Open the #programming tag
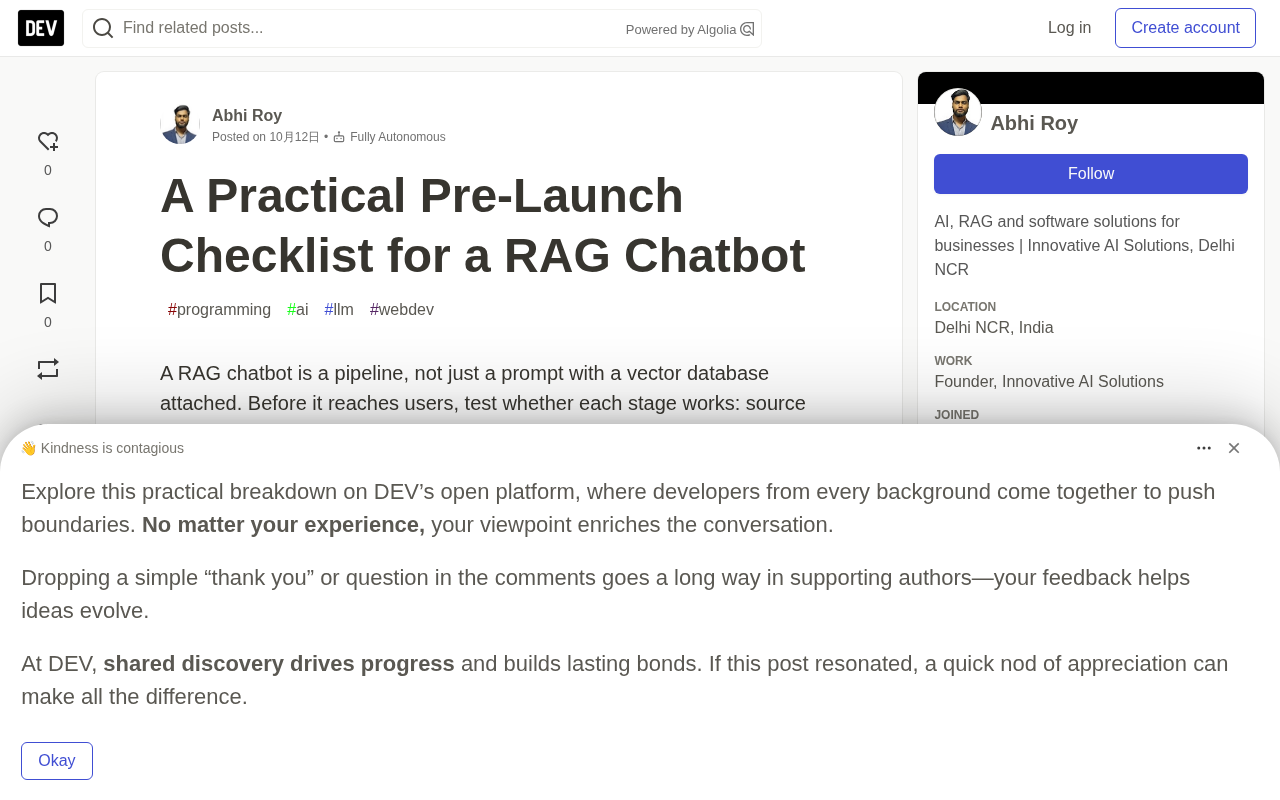Image resolution: width=1280 pixels, height=800 pixels. (x=219, y=310)
